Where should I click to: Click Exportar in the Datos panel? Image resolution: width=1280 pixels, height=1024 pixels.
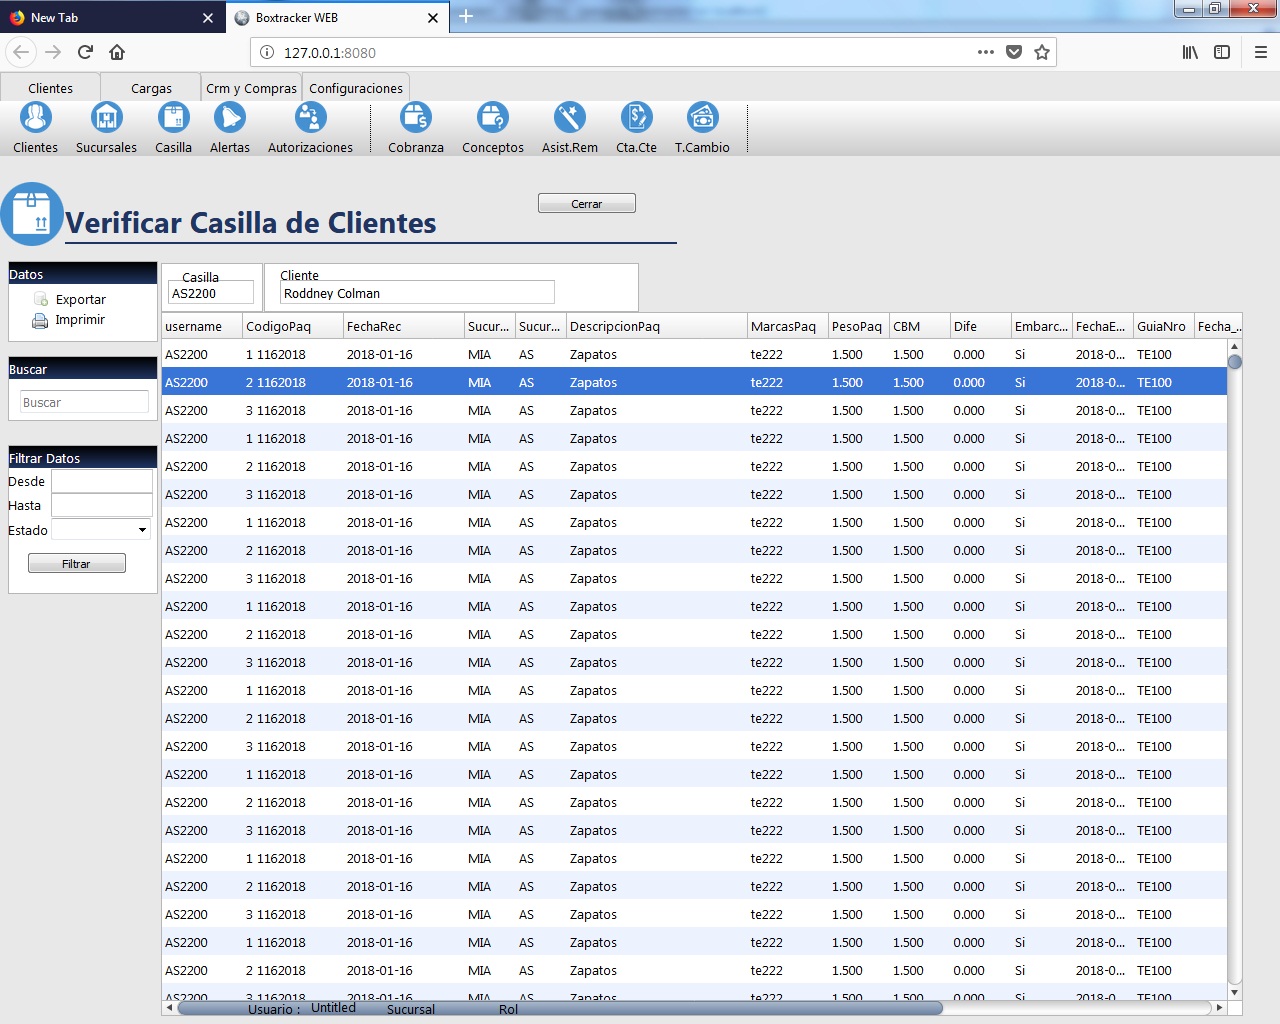80,299
